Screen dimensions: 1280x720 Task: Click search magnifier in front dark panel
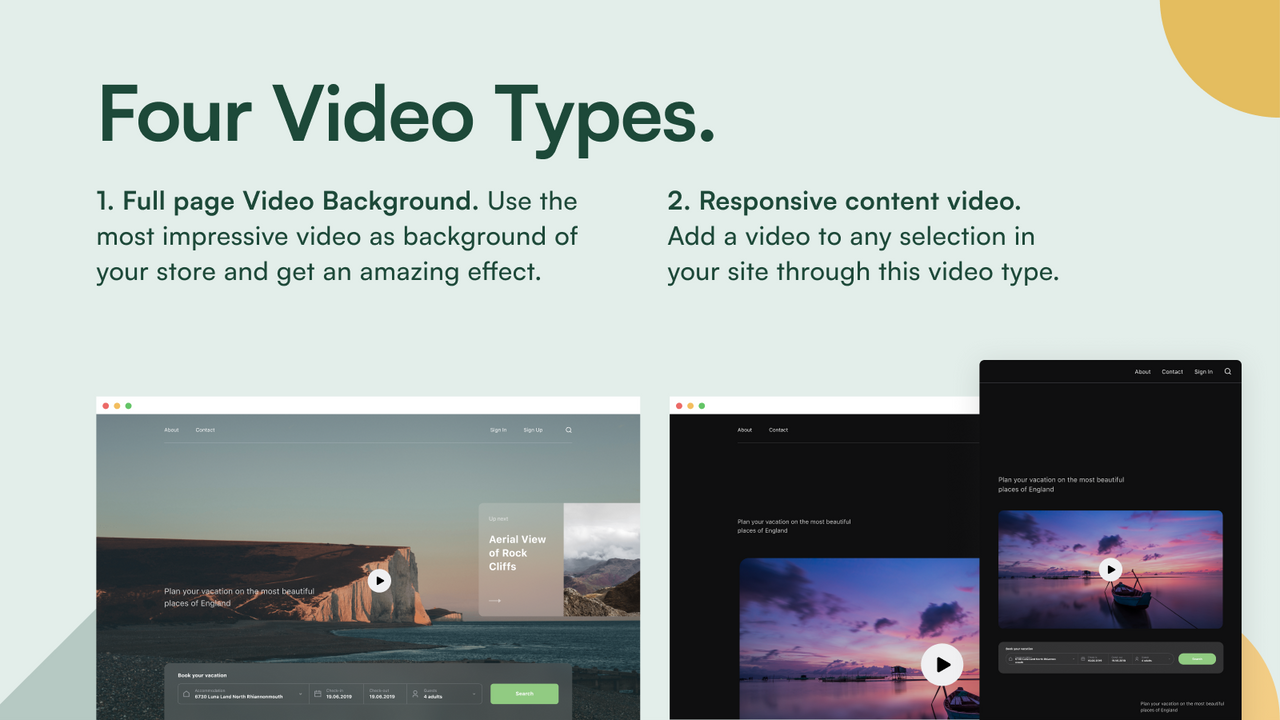1228,372
